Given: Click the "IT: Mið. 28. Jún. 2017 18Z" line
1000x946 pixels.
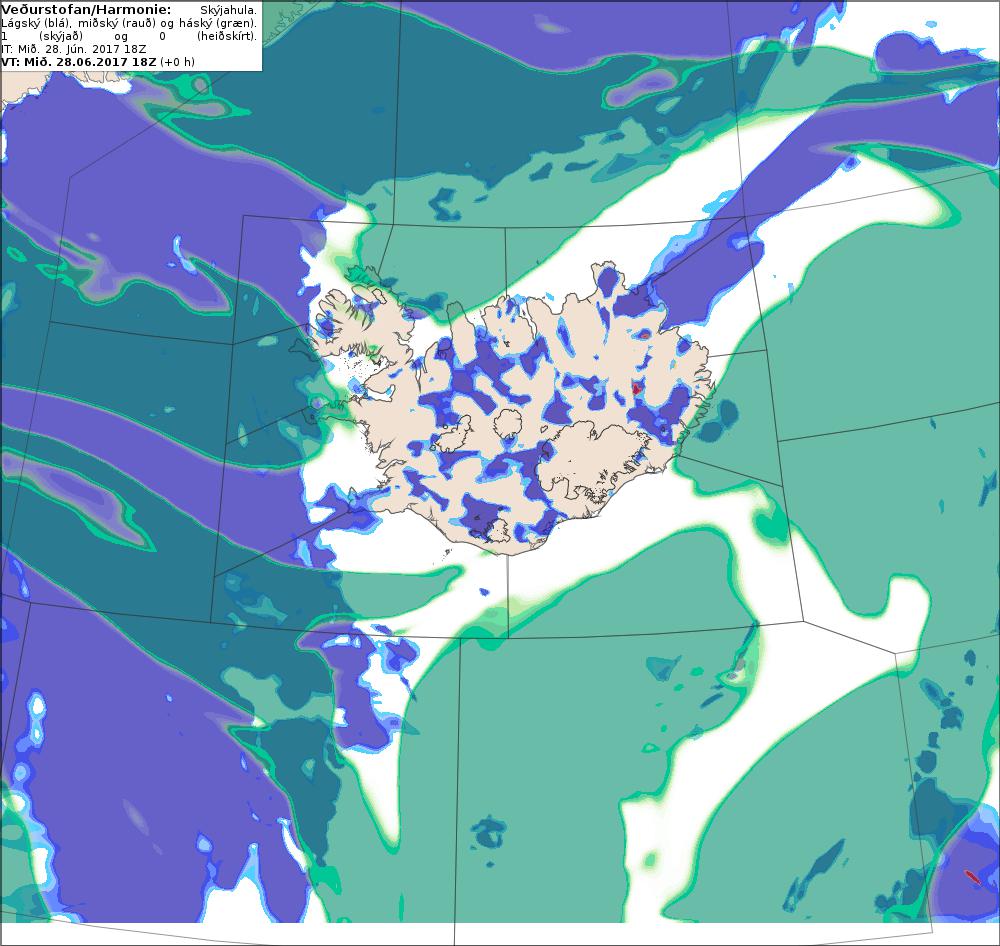Looking at the screenshot, I should tap(74, 49).
